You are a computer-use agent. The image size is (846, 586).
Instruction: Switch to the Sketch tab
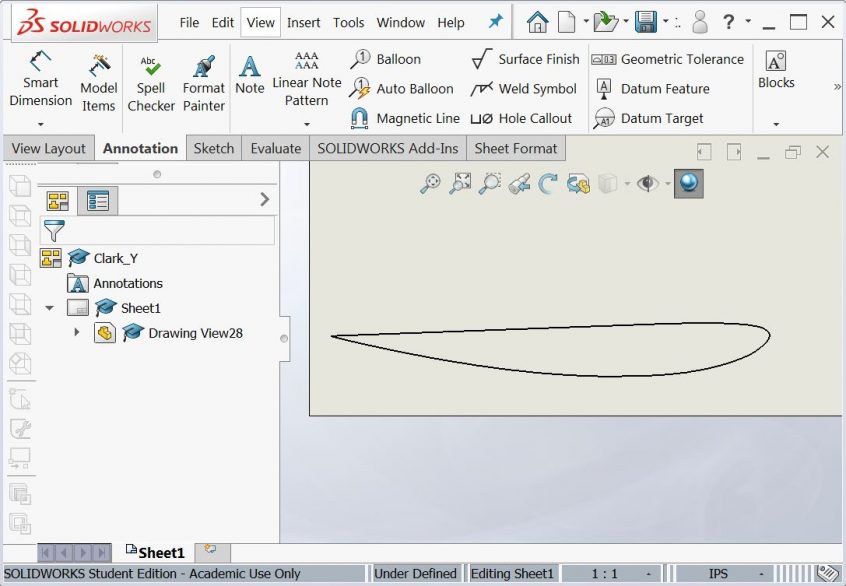(x=213, y=148)
